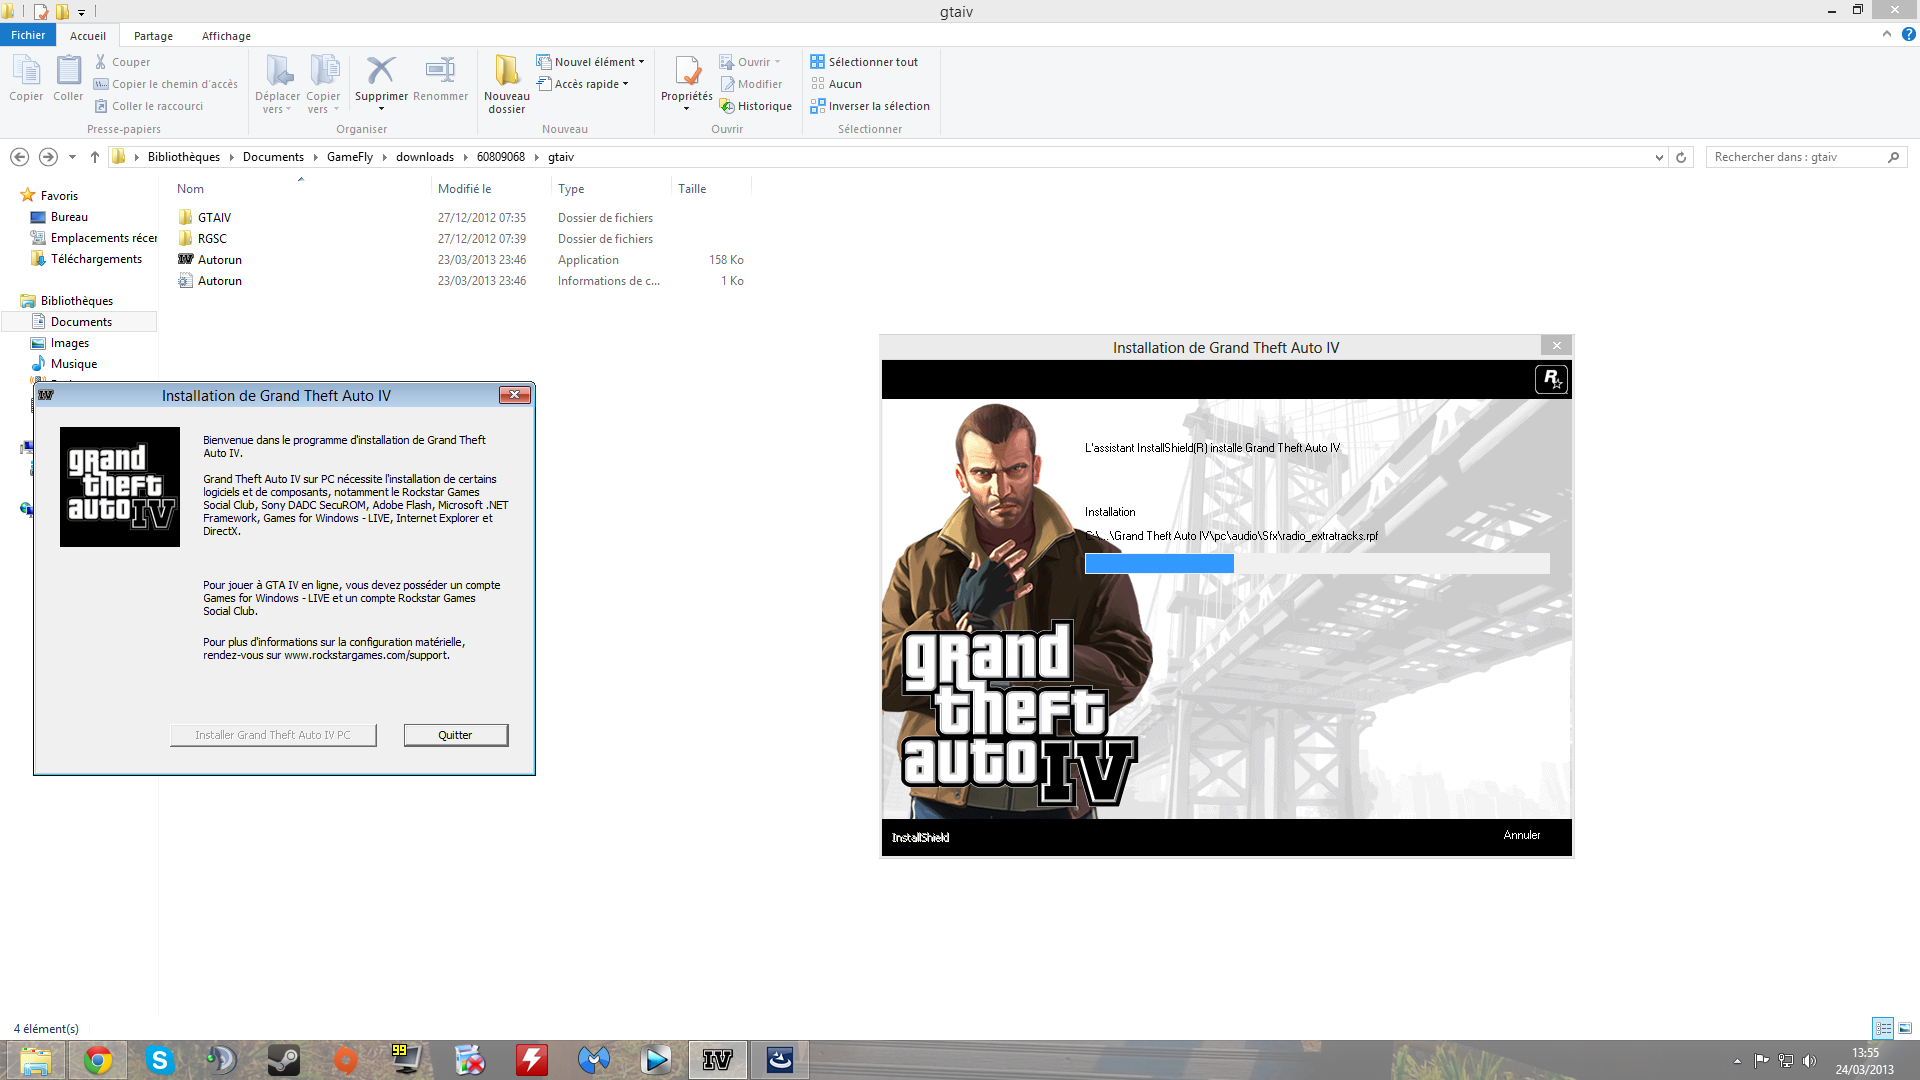Select Musique under Bibliothèques
Image resolution: width=1920 pixels, height=1080 pixels.
(x=74, y=364)
